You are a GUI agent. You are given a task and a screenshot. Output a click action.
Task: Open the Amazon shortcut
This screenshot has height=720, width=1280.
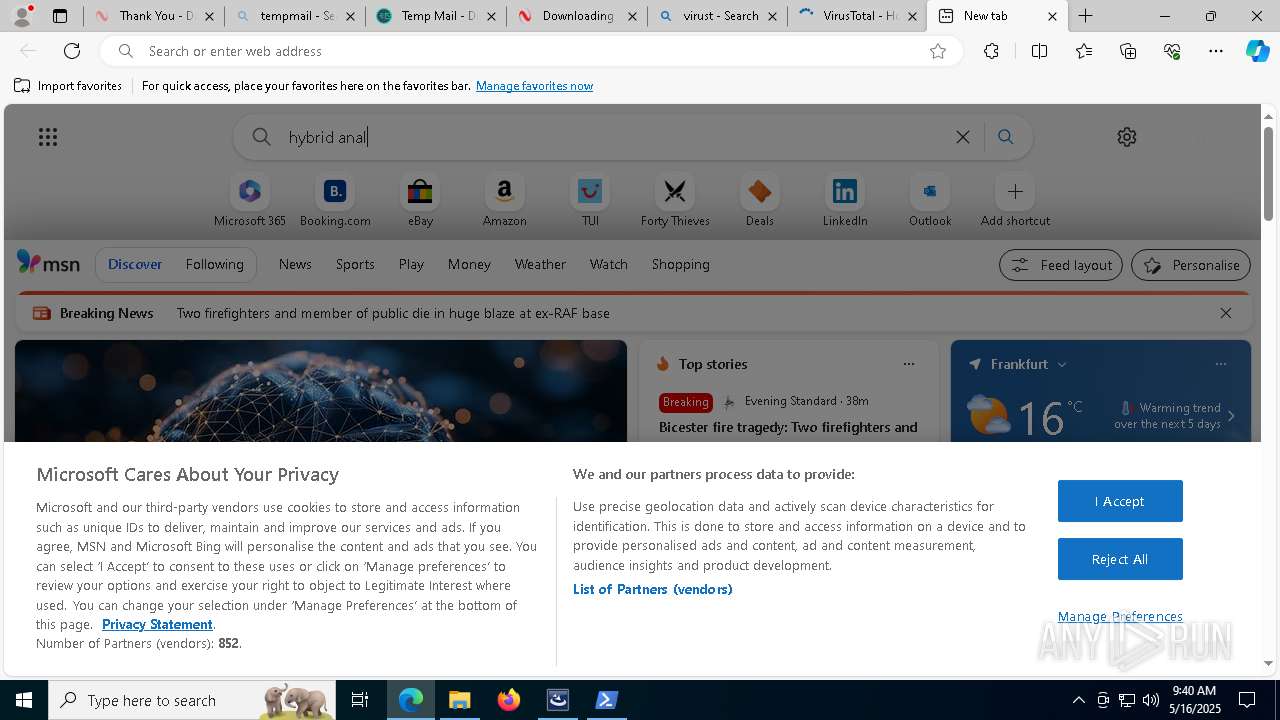tap(504, 201)
